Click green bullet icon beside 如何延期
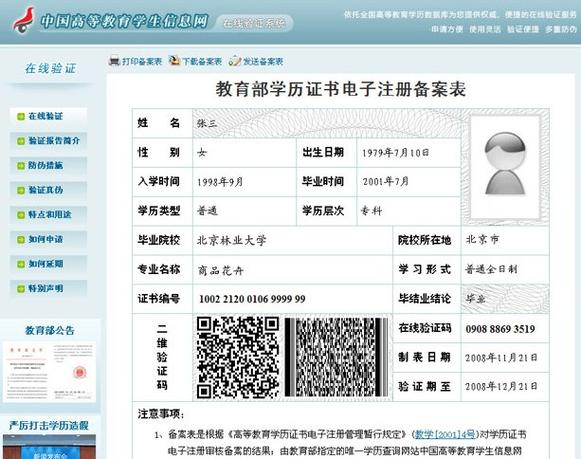 [x=21, y=264]
